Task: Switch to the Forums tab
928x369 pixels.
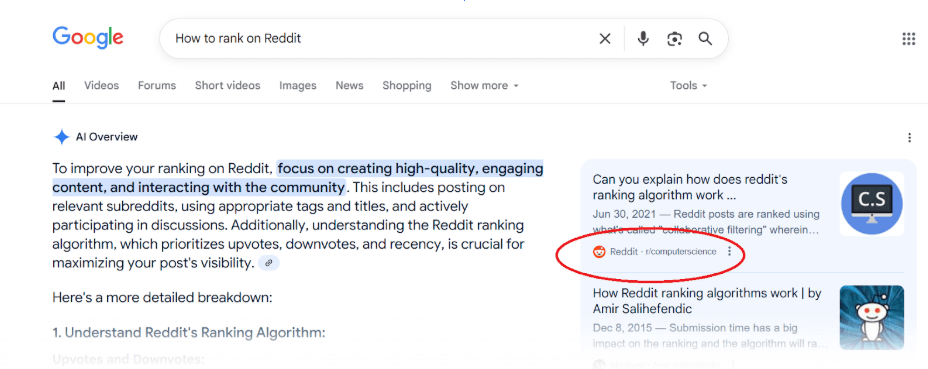Action: point(157,86)
